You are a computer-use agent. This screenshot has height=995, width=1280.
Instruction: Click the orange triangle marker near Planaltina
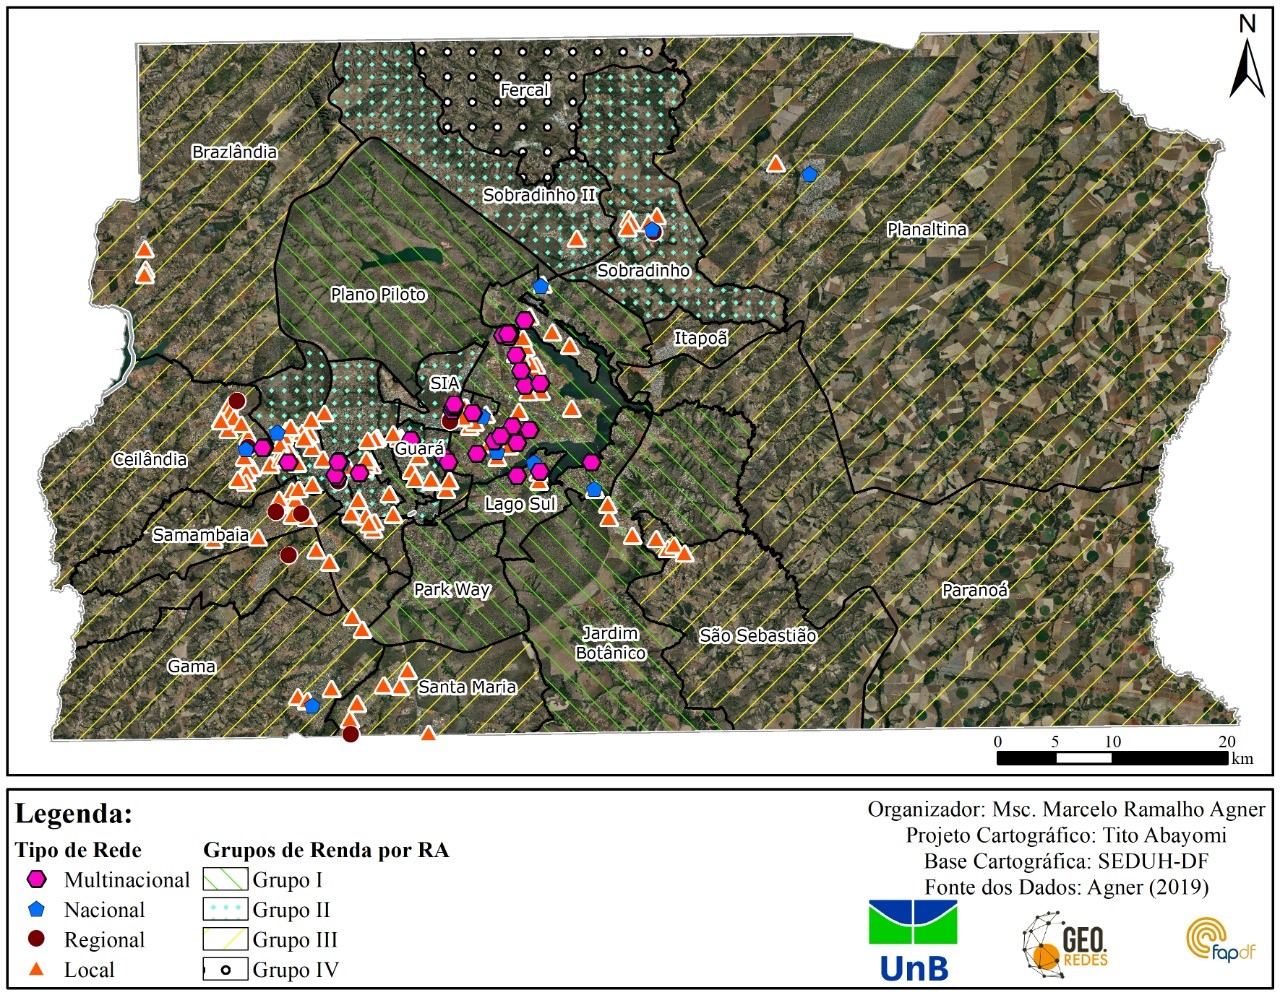776,163
